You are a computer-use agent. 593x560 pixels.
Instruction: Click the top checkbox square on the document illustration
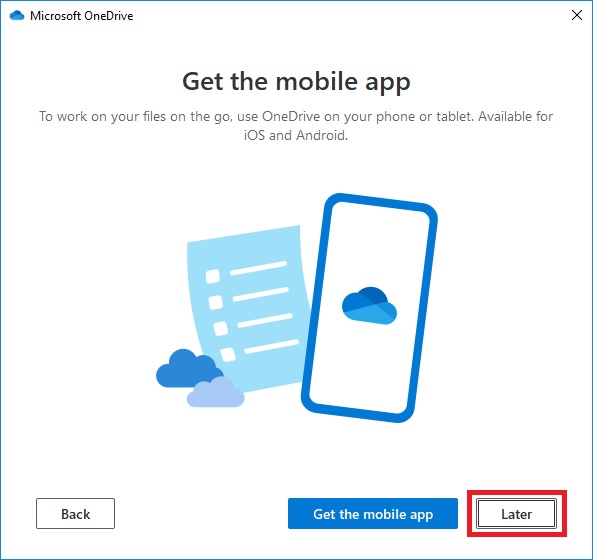tap(213, 276)
